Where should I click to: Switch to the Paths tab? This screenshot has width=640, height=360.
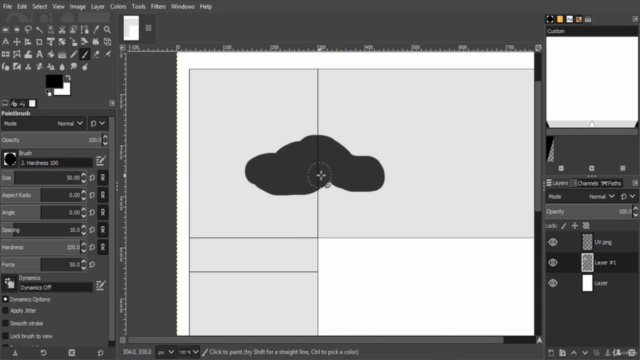[x=611, y=183]
